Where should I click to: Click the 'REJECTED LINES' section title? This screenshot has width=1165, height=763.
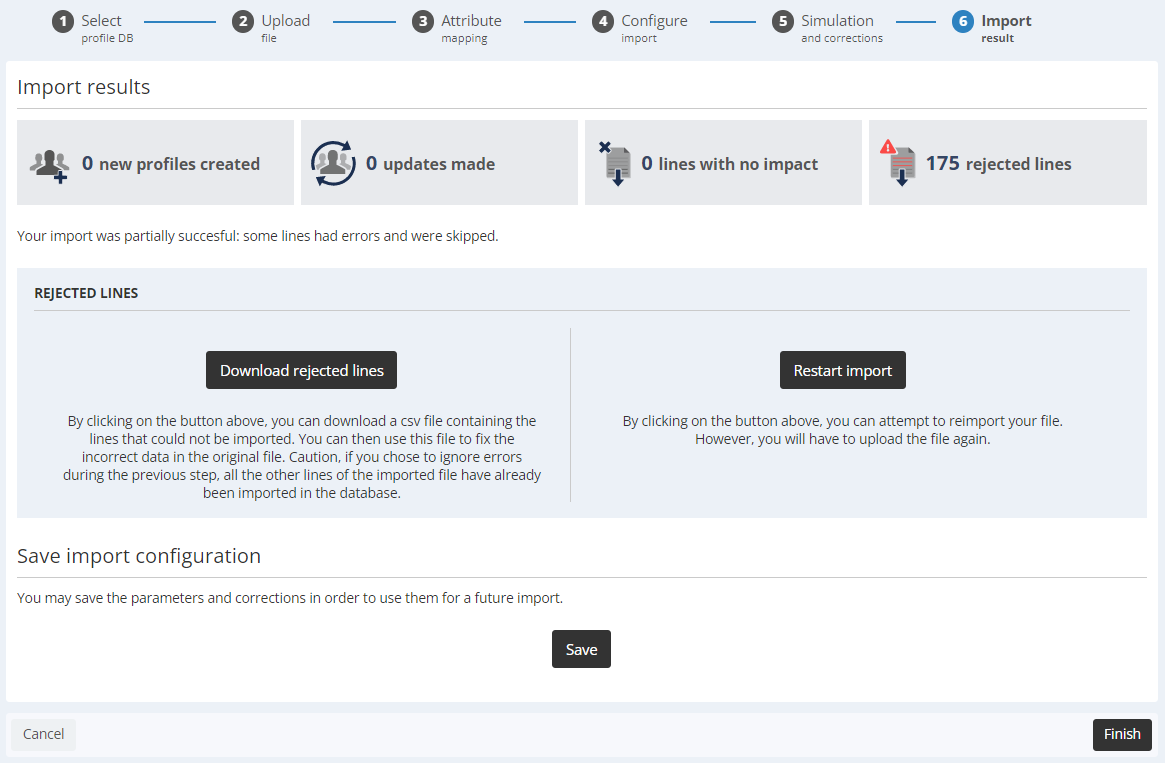86,293
